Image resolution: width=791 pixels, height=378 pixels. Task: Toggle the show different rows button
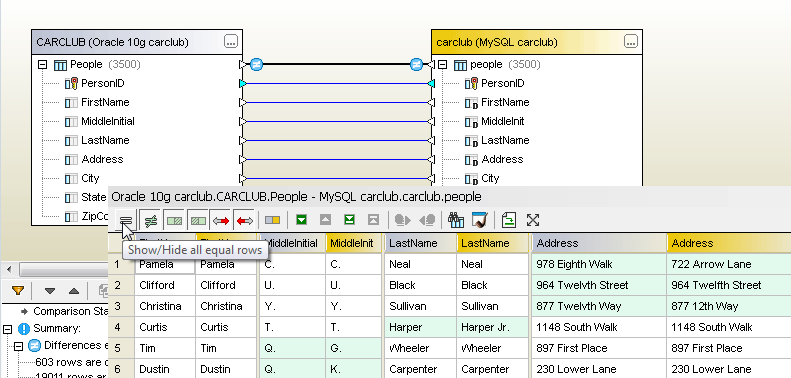point(150,221)
